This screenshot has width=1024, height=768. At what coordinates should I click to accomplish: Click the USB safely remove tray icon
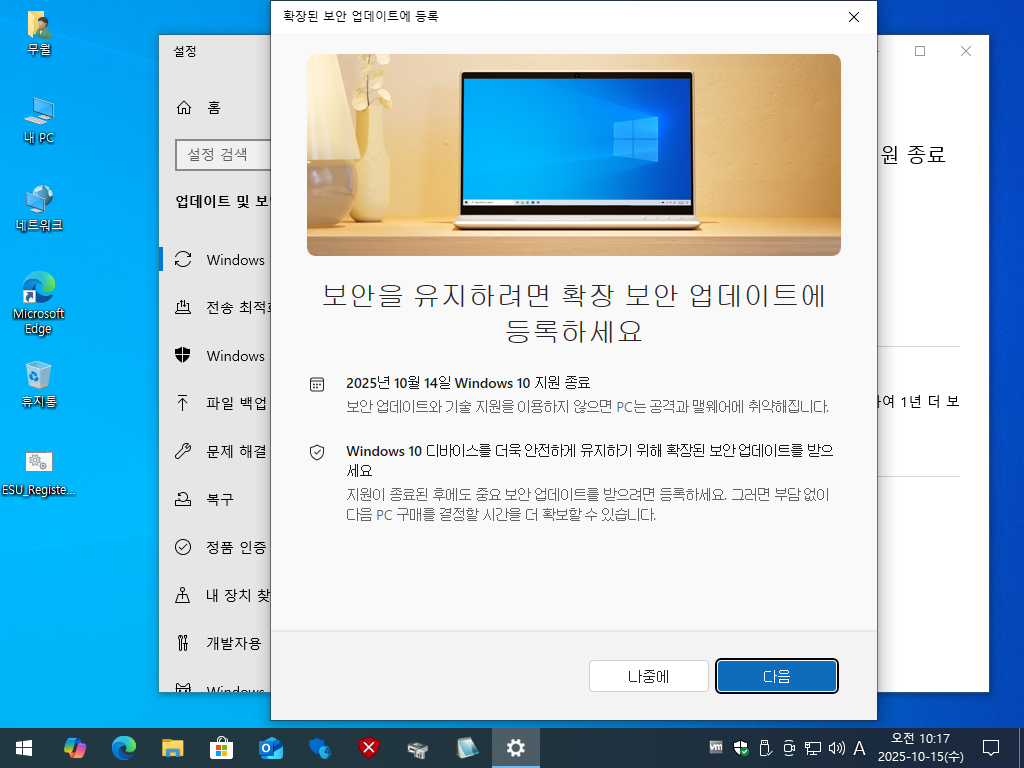coord(765,748)
